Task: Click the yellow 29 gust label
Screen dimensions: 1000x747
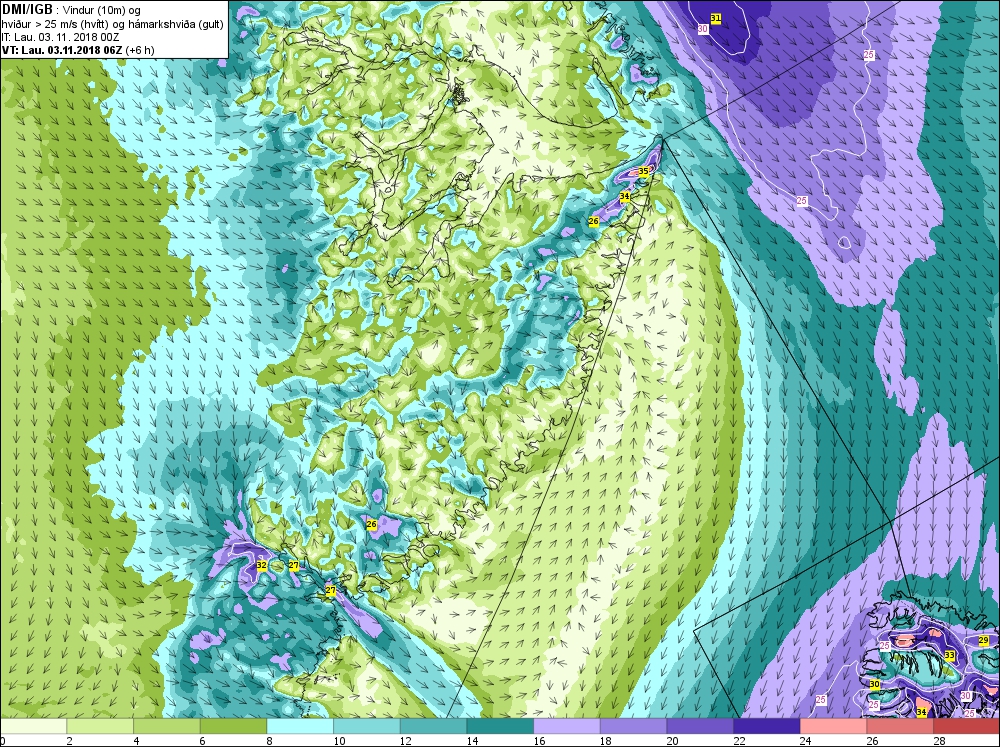Action: point(983,640)
